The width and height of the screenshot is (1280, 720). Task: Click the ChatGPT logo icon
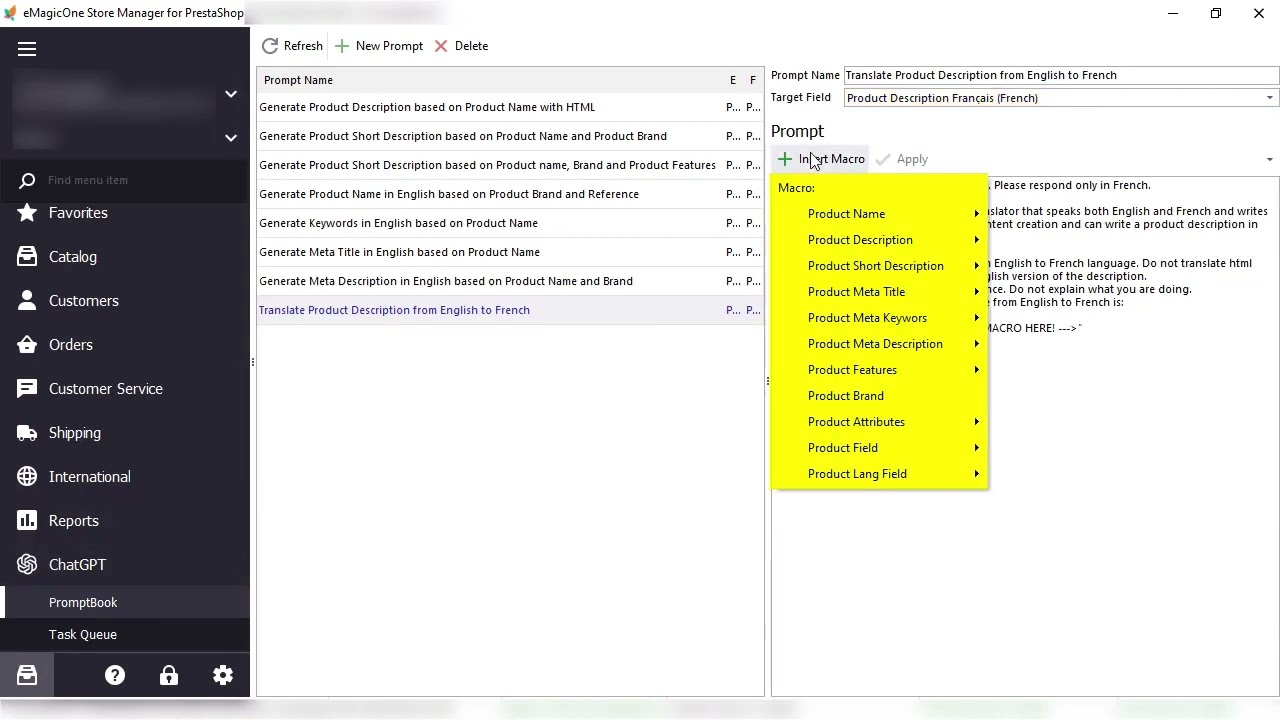click(x=27, y=565)
